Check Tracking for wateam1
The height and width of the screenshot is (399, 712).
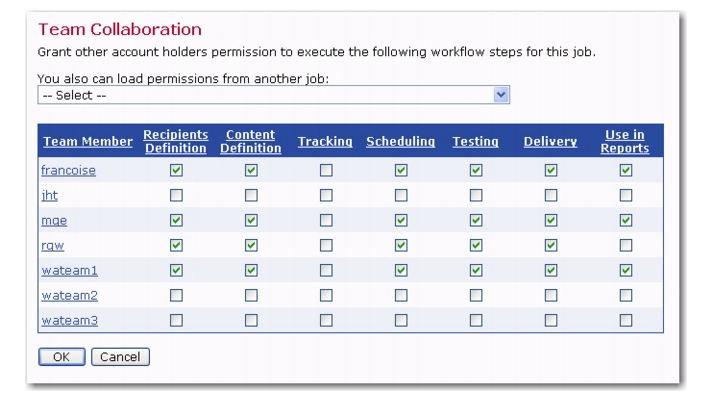coord(326,270)
